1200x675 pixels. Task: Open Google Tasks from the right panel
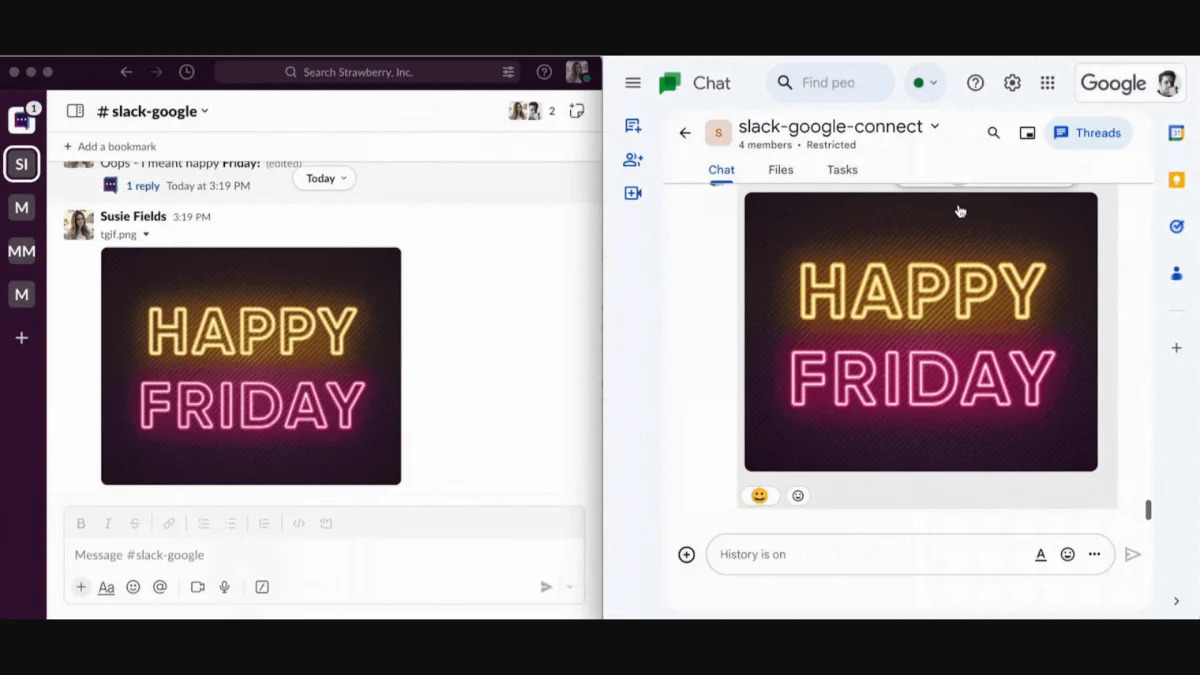(x=1176, y=226)
